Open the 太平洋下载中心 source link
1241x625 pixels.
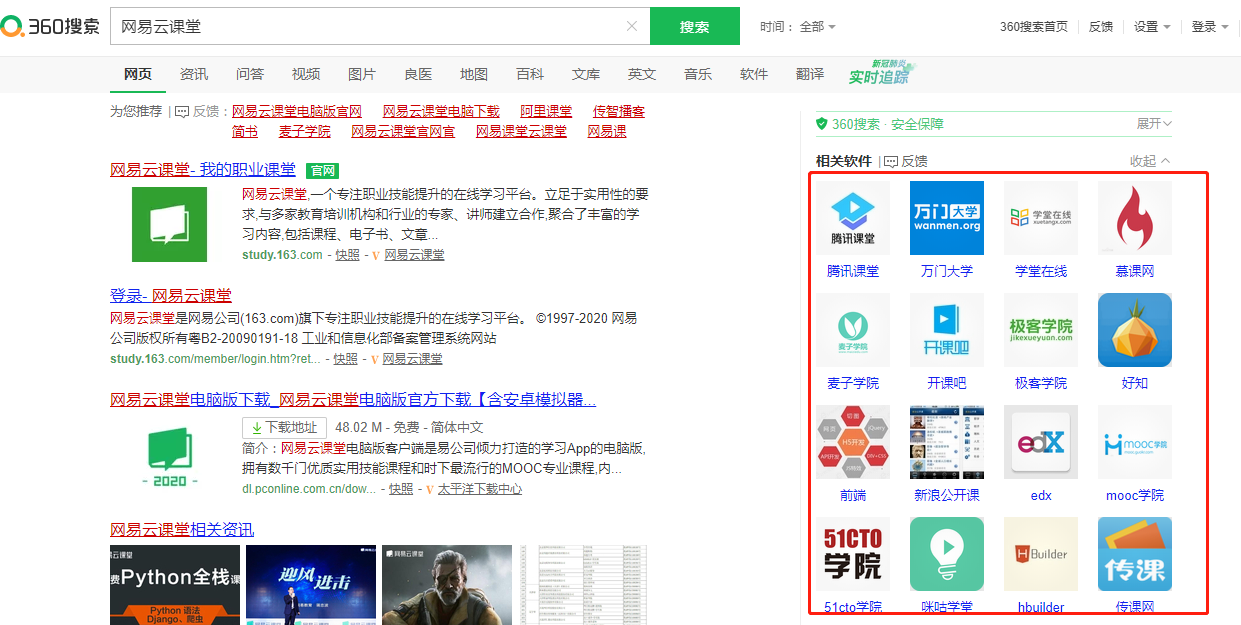(x=480, y=489)
